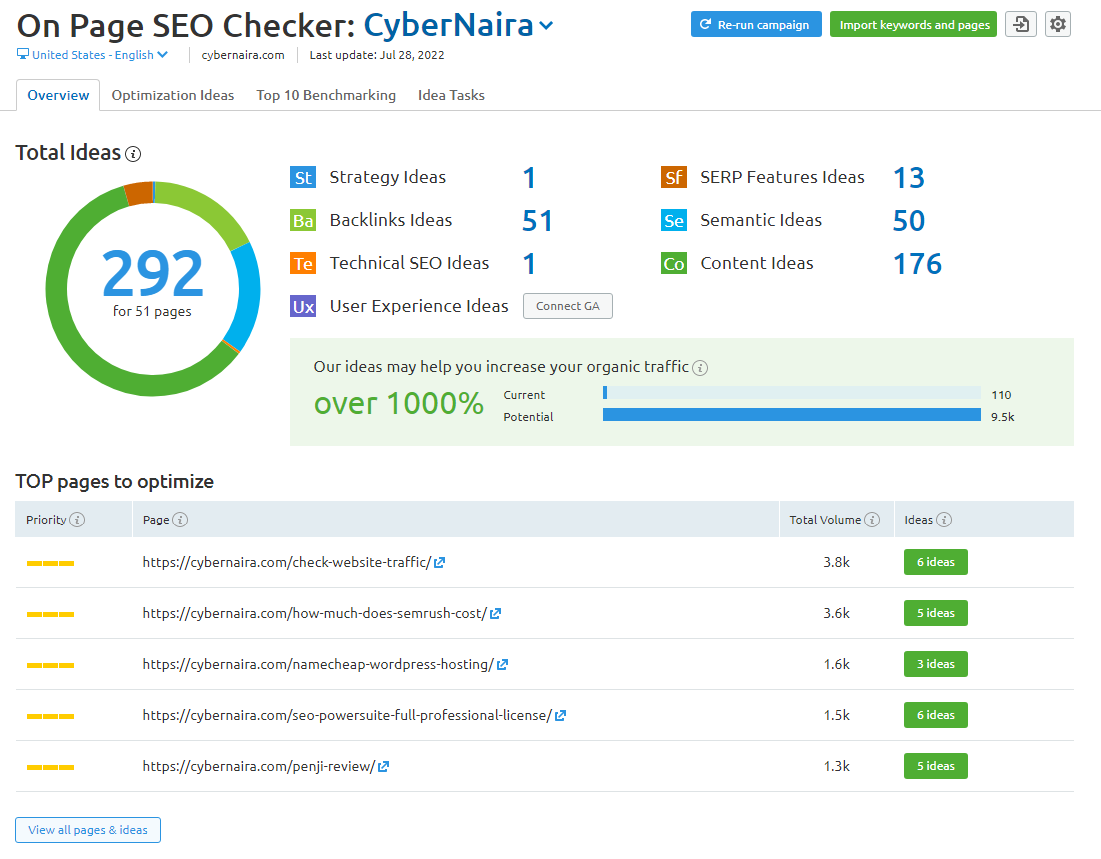Switch to the Overview tab
Image resolution: width=1101 pixels, height=859 pixels.
pos(58,95)
